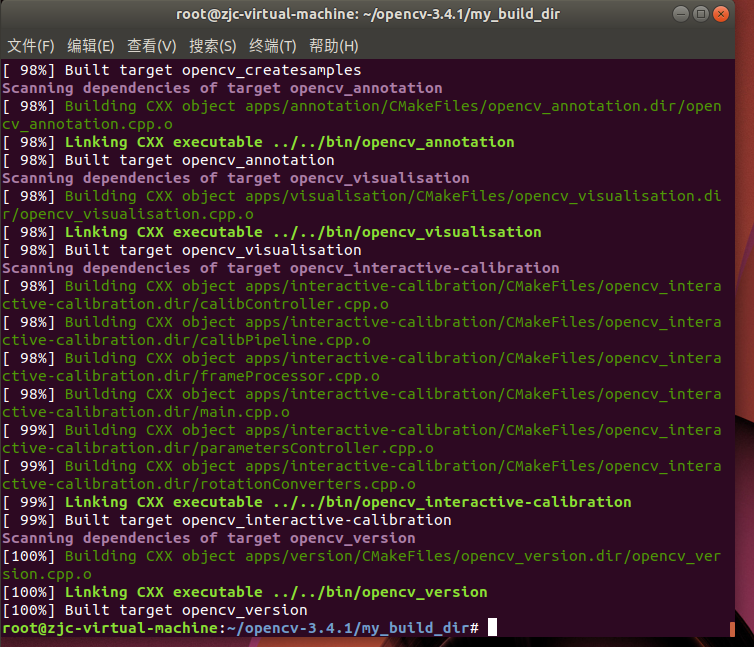Screen dimensions: 754x647
Task: Click the prompt 'root@zjc-virtual-machine'
Action: tap(111, 628)
